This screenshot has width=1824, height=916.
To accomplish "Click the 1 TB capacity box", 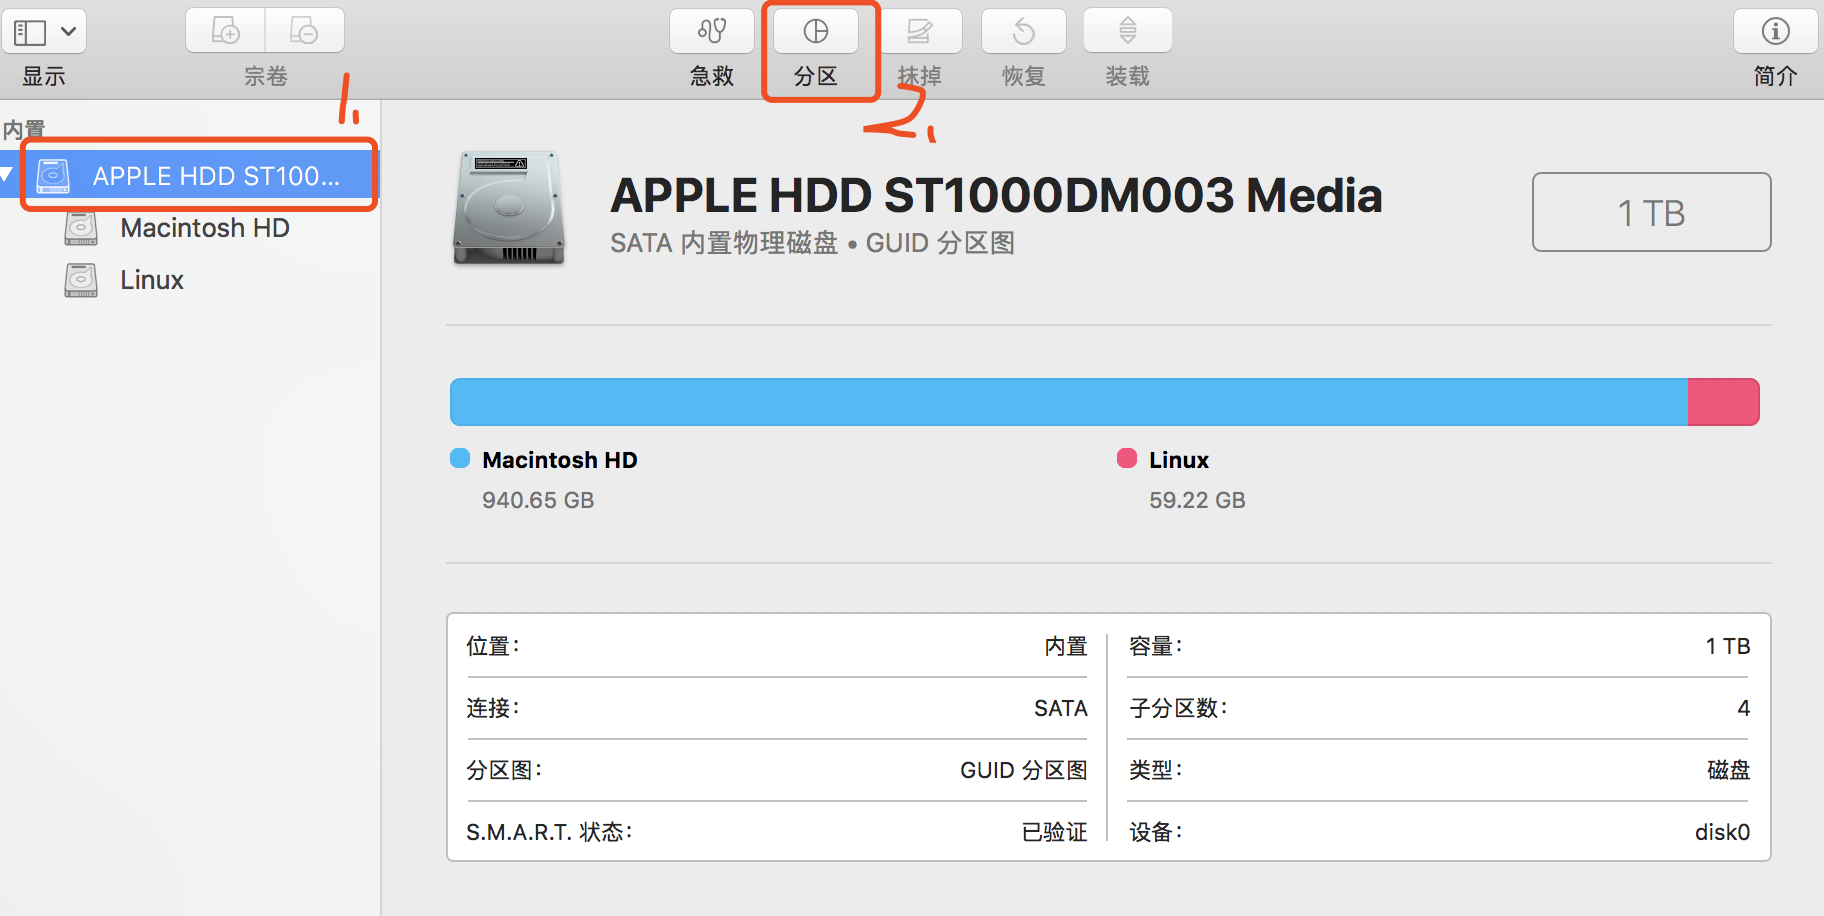I will click(x=1652, y=212).
